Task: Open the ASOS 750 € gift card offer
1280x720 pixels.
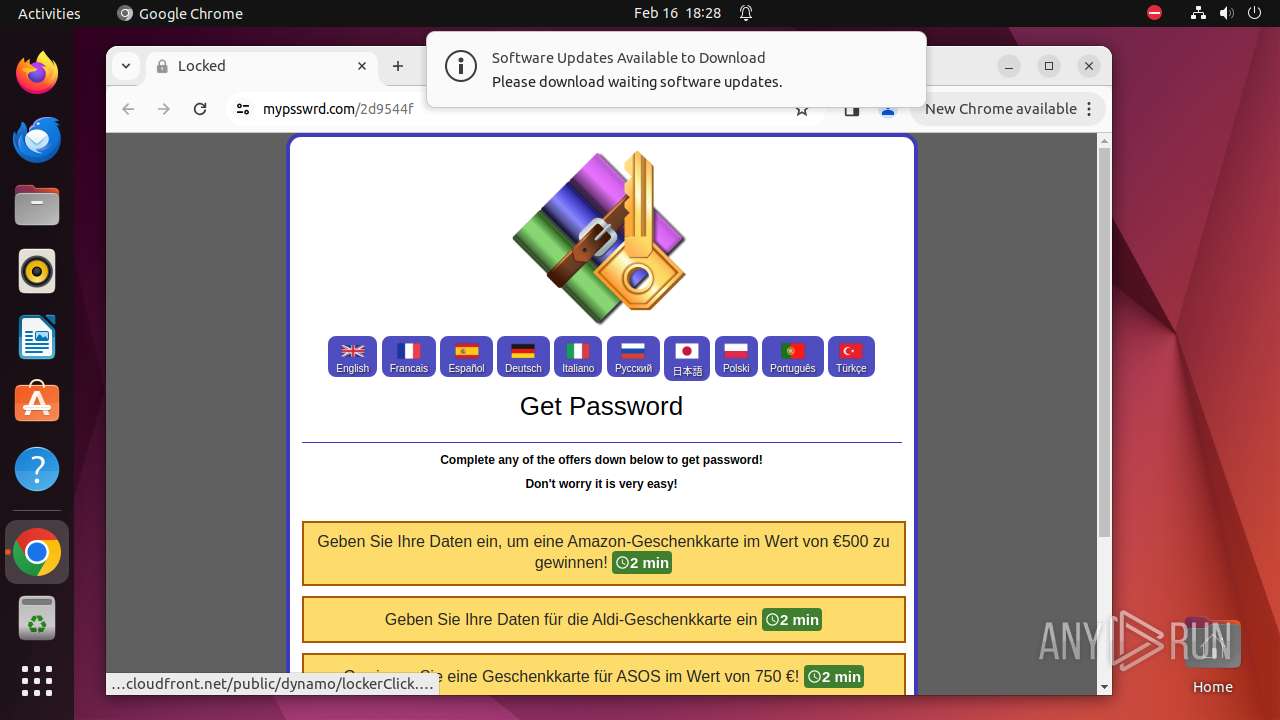Action: pos(604,674)
